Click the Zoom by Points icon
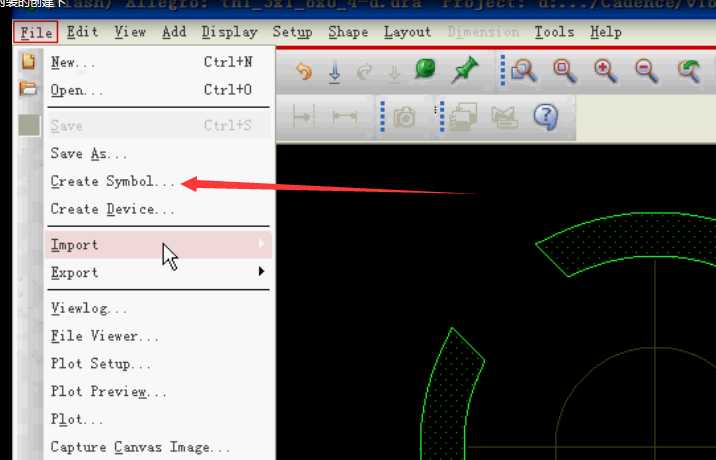This screenshot has width=716, height=460. tap(523, 71)
